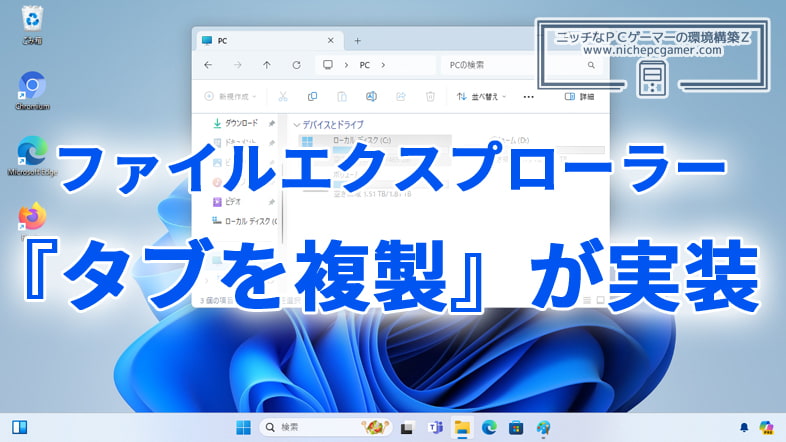Open the Windows Start menu
Viewport: 786px width, 442px height.
point(244,427)
